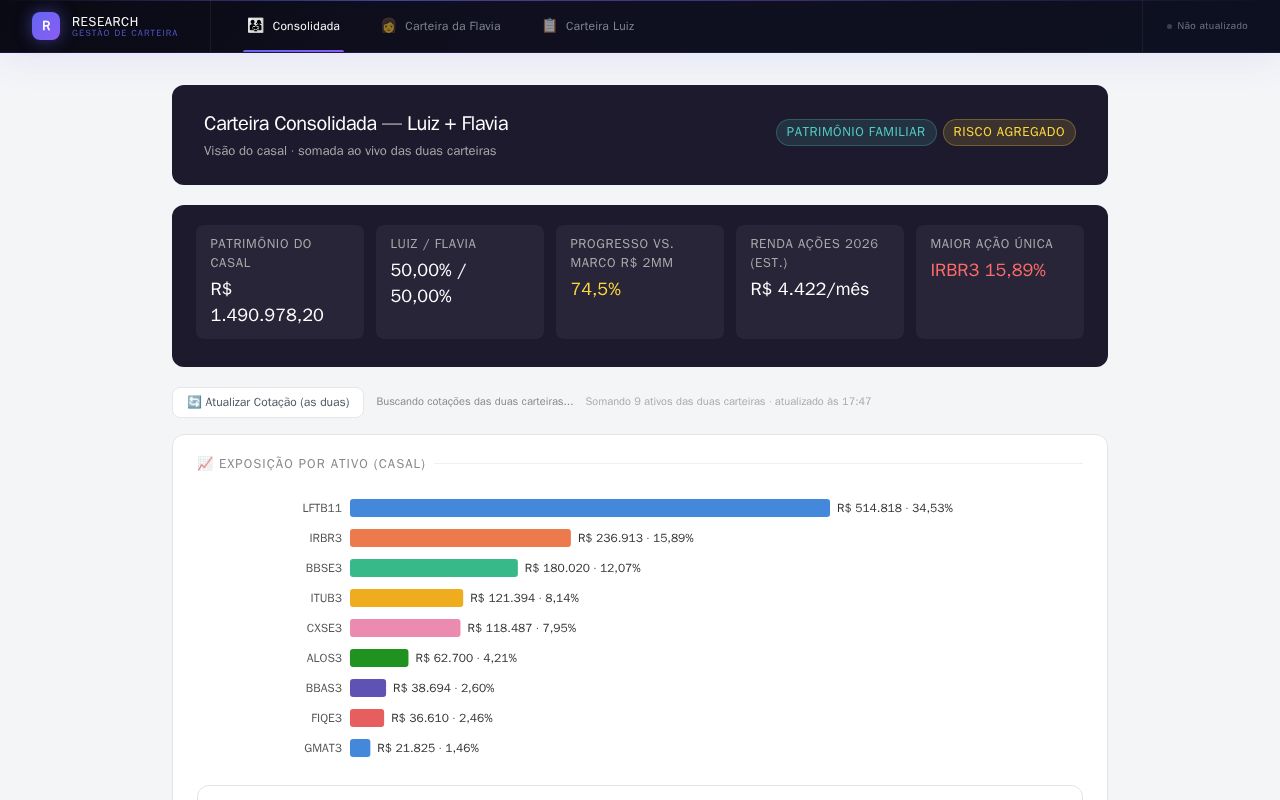Select the green BBSE3 exposure bar
The width and height of the screenshot is (1280, 800).
tap(434, 568)
